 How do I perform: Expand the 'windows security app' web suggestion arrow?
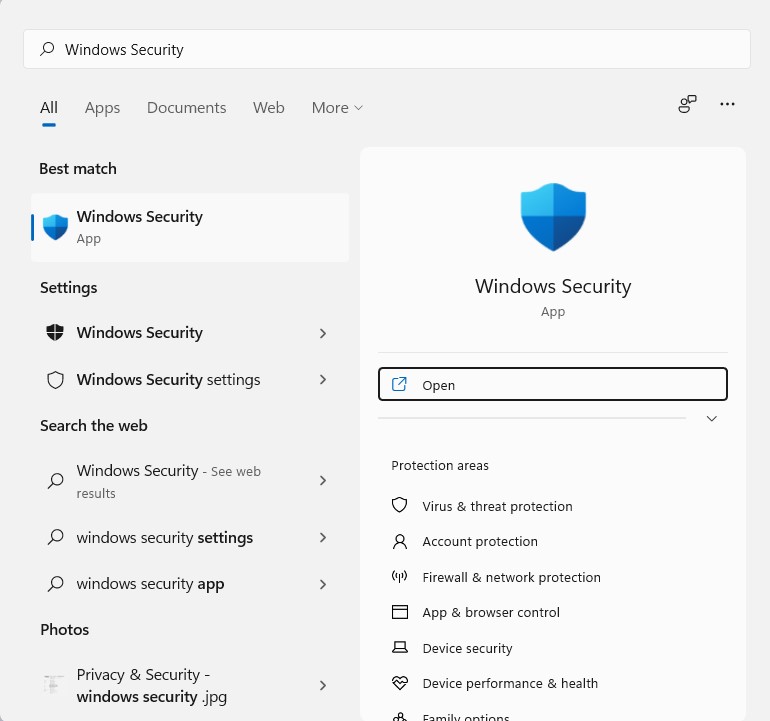(322, 584)
